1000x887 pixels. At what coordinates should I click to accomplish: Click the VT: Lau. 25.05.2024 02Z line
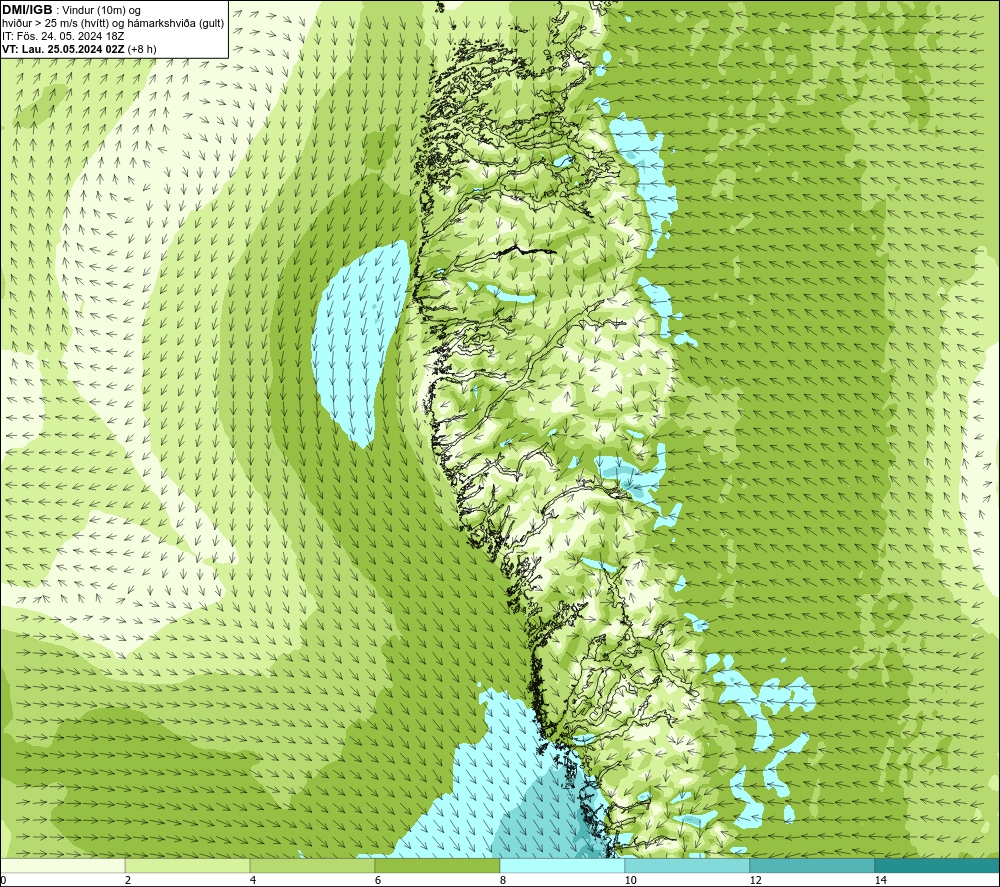(x=79, y=48)
